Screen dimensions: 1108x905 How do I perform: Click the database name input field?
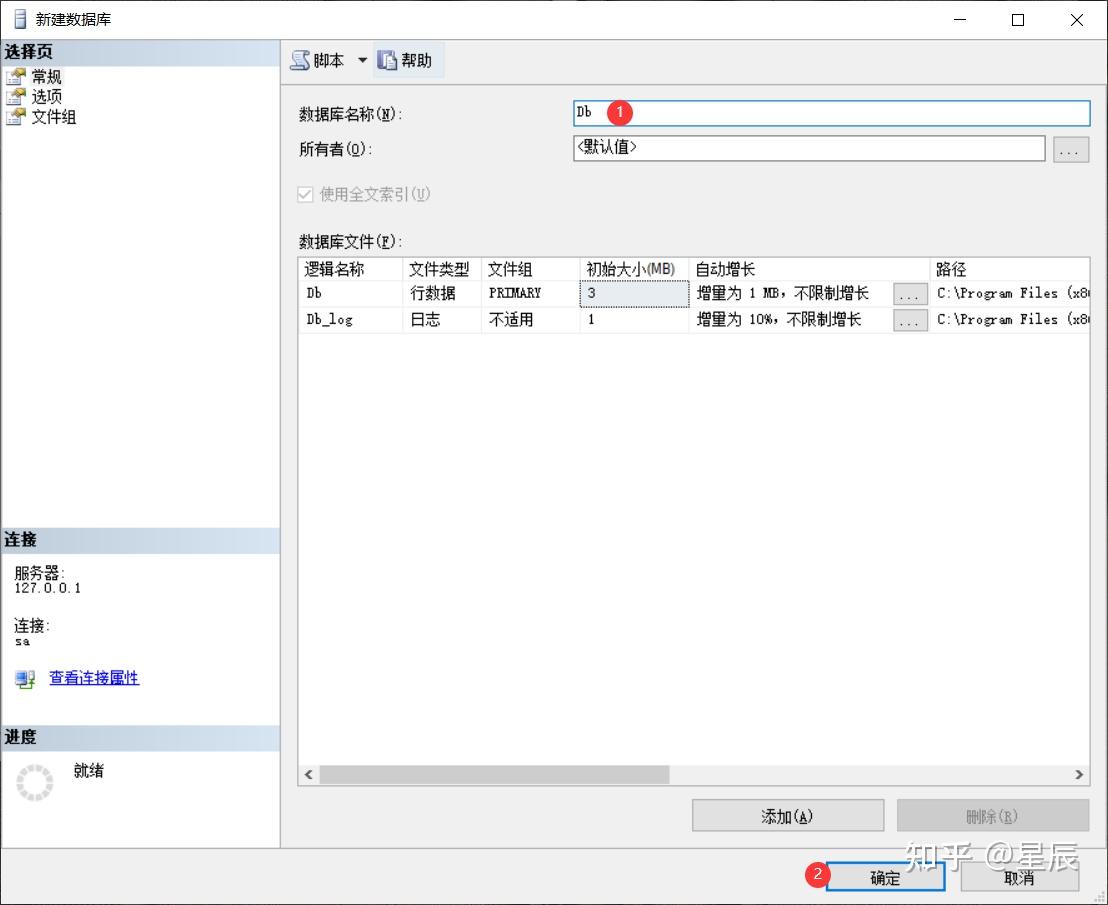click(832, 113)
